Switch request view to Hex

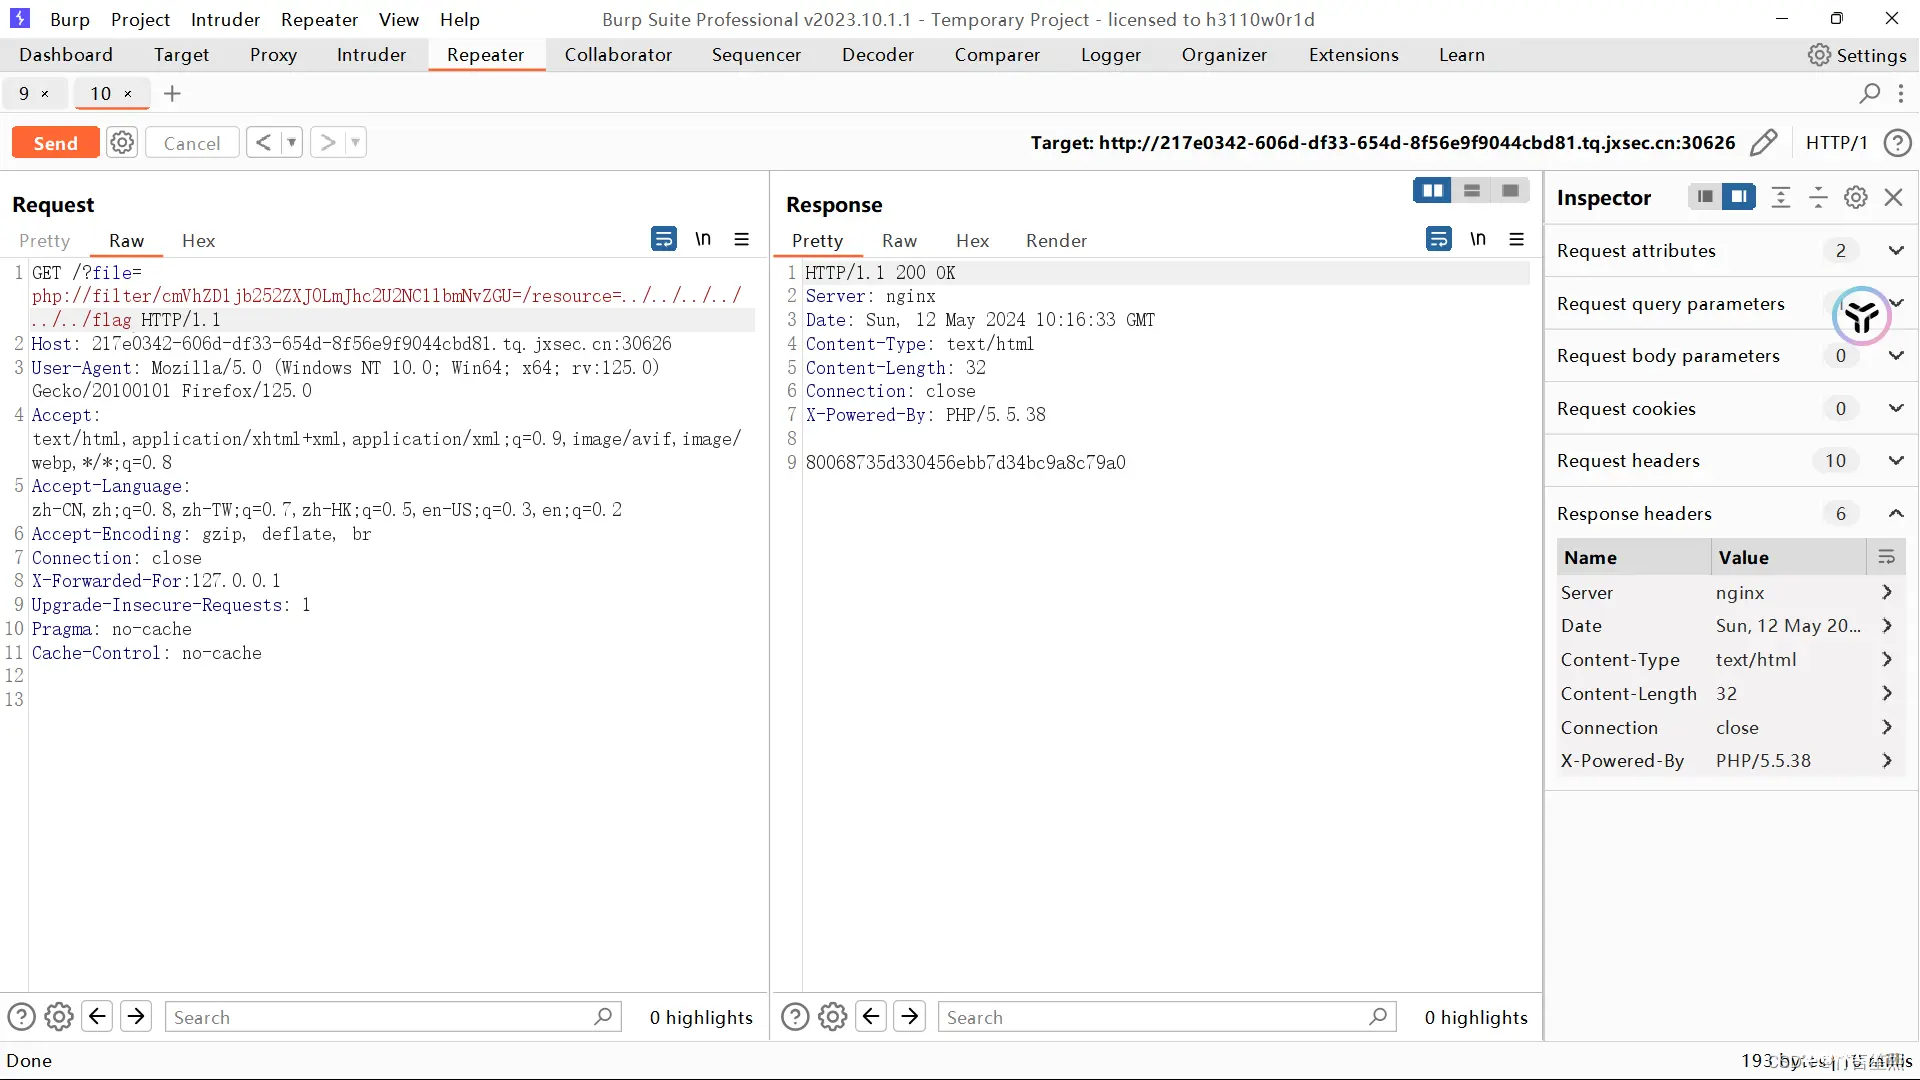[x=198, y=241]
